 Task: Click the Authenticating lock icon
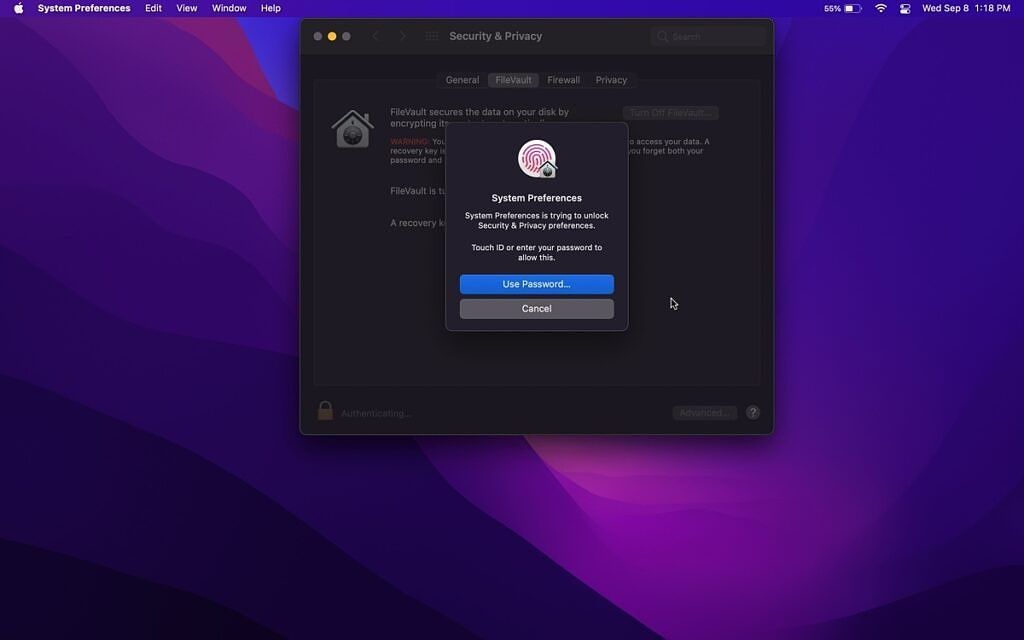pyautogui.click(x=325, y=410)
